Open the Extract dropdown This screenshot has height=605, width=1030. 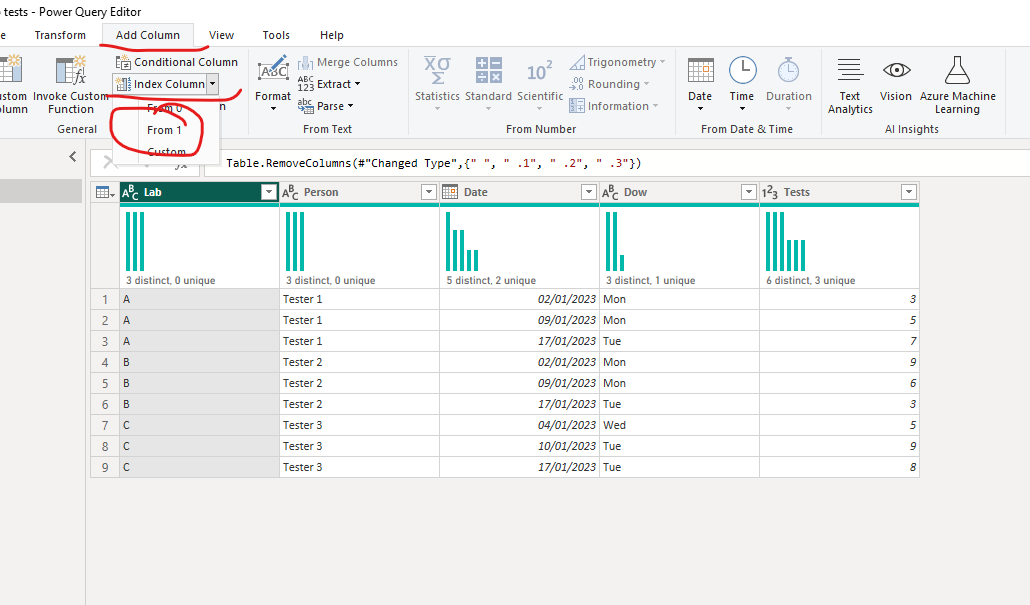tap(329, 84)
